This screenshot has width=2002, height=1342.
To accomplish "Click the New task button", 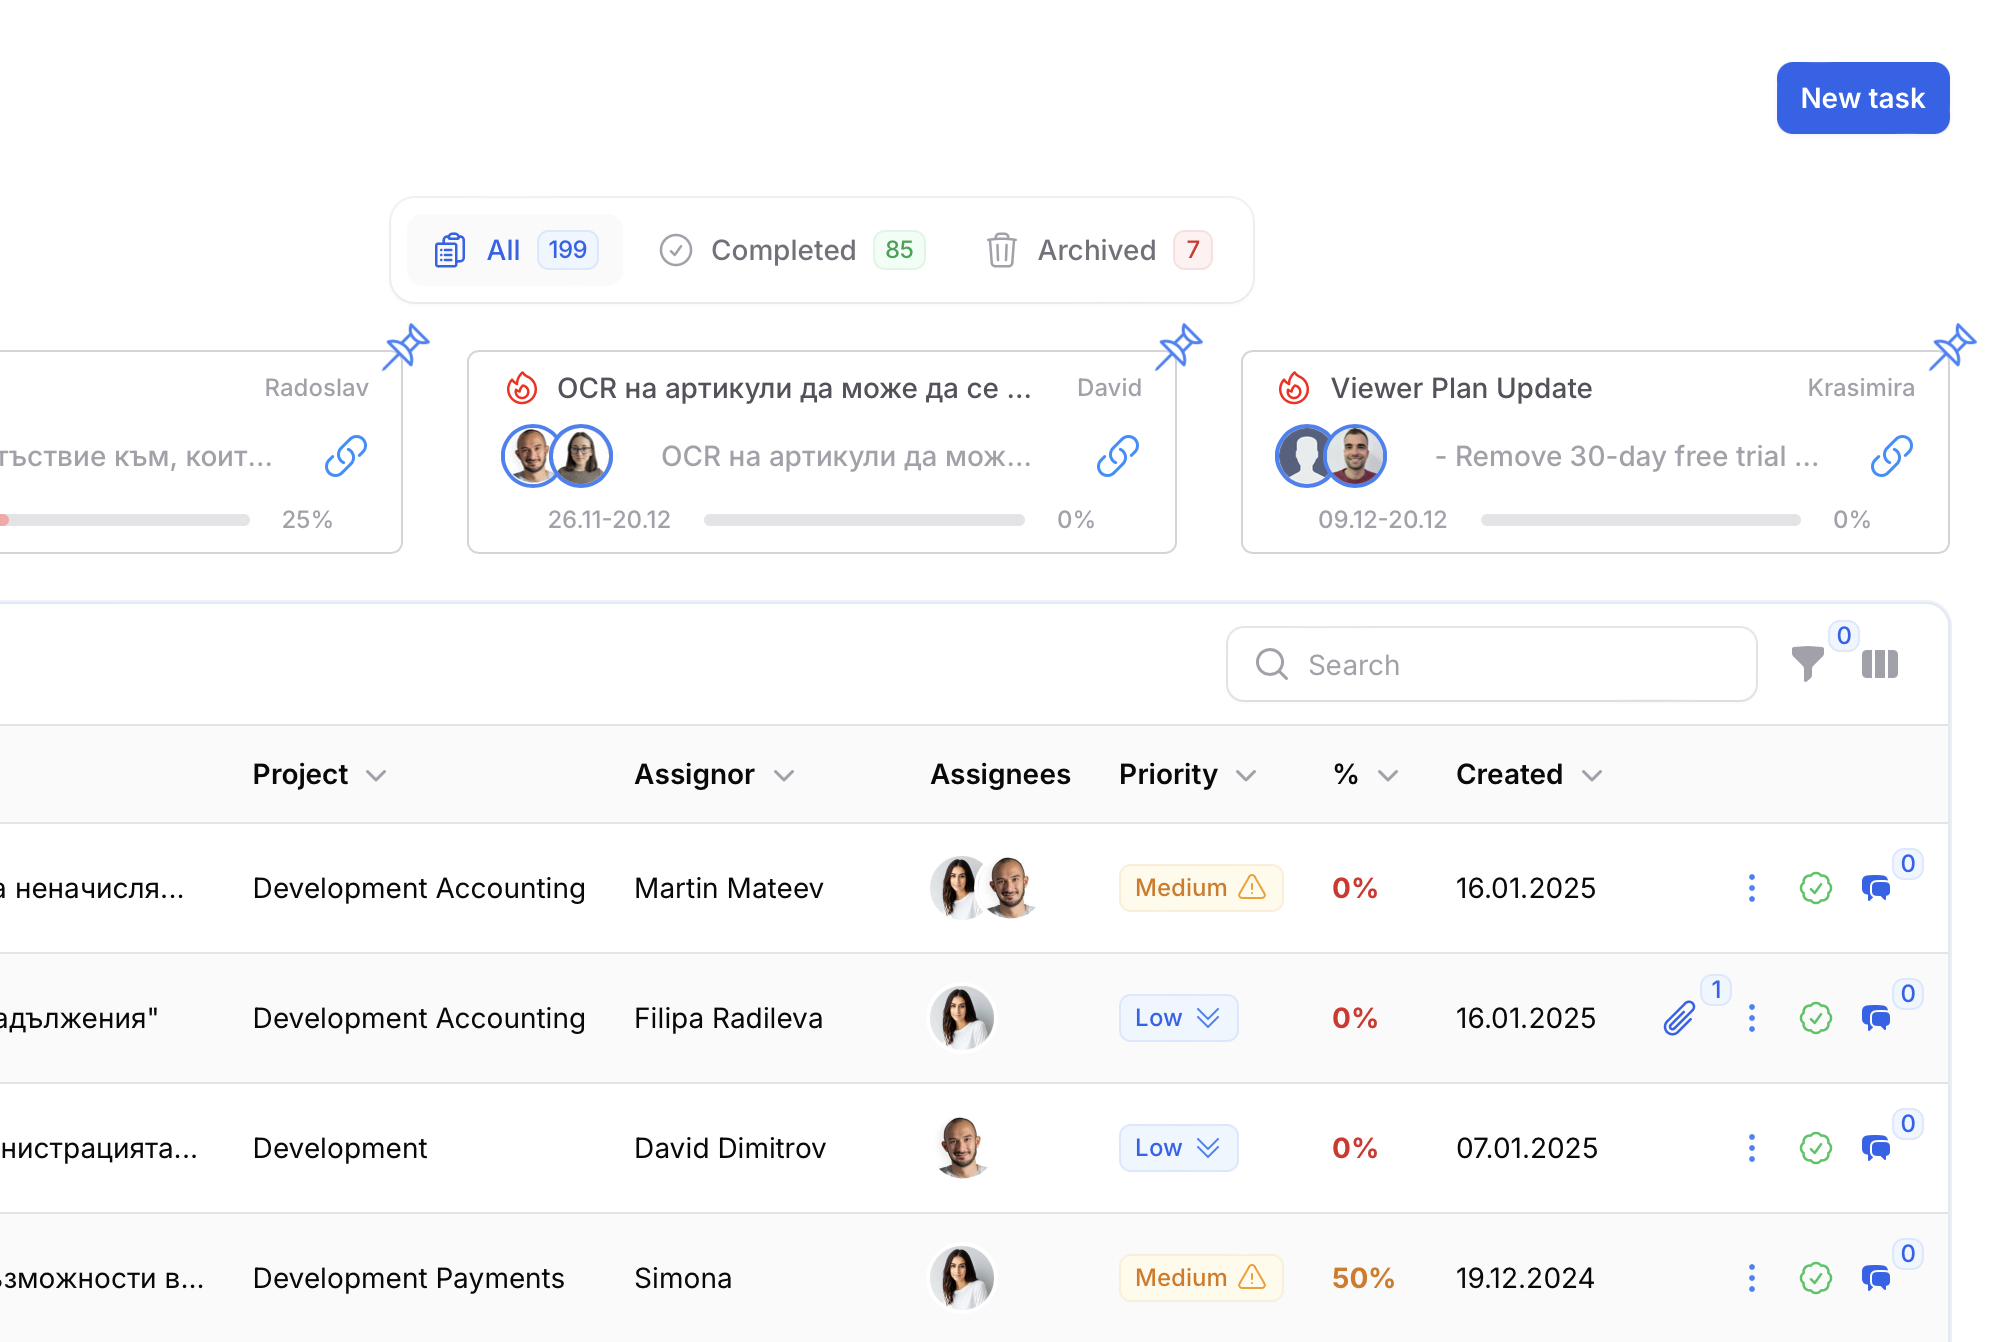I will coord(1862,98).
